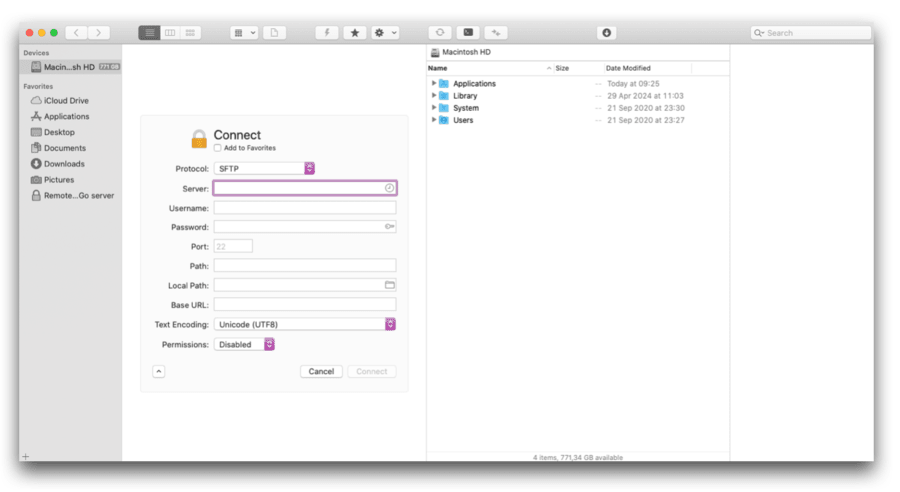Click the Server input field

305,188
